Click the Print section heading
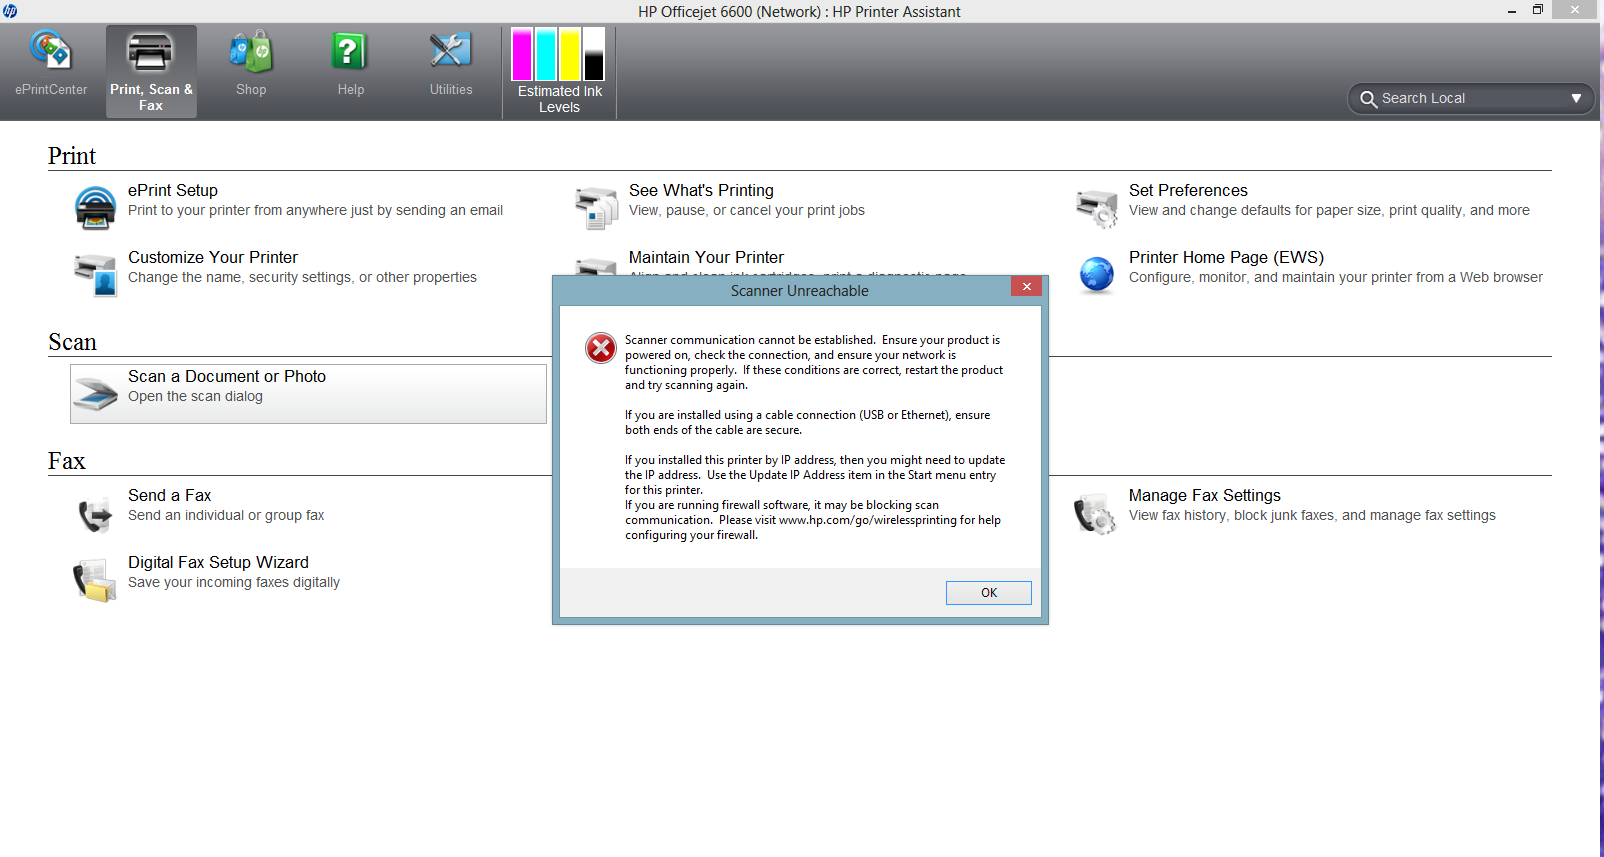The height and width of the screenshot is (857, 1604). click(72, 156)
